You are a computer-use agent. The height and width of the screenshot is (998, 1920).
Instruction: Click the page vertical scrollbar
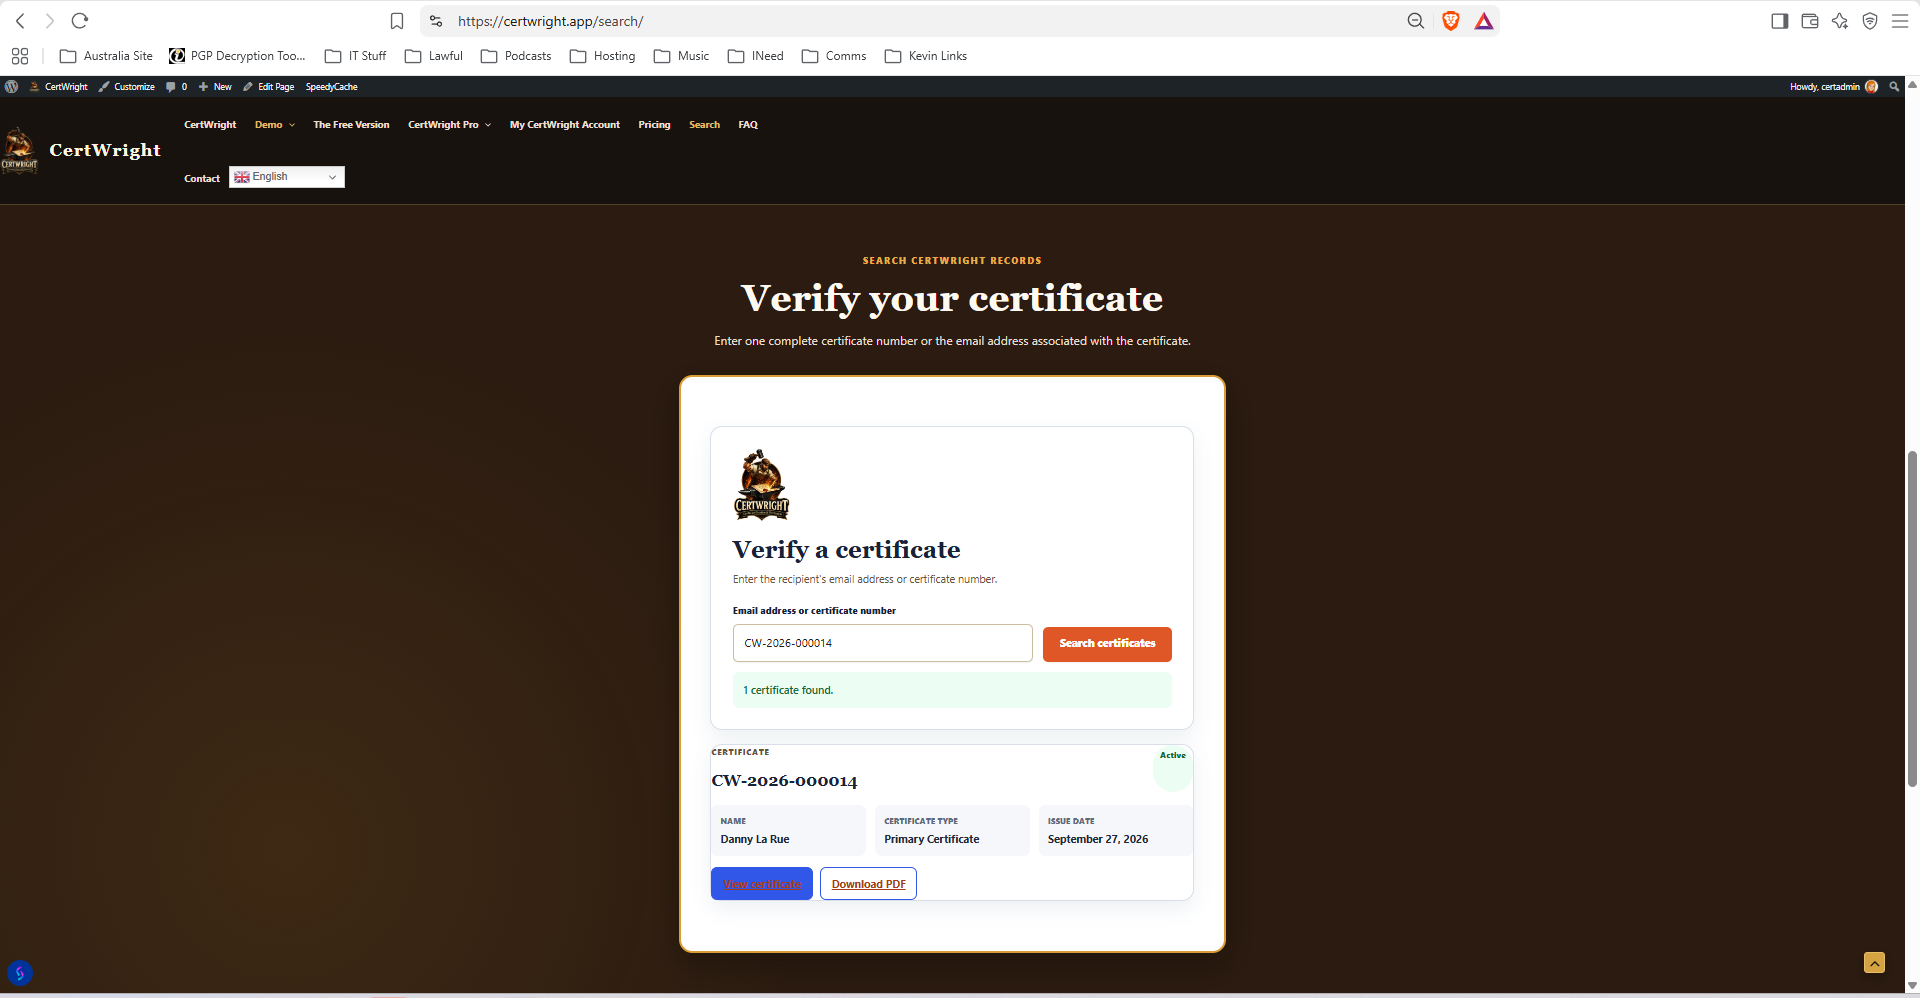pos(1912,620)
